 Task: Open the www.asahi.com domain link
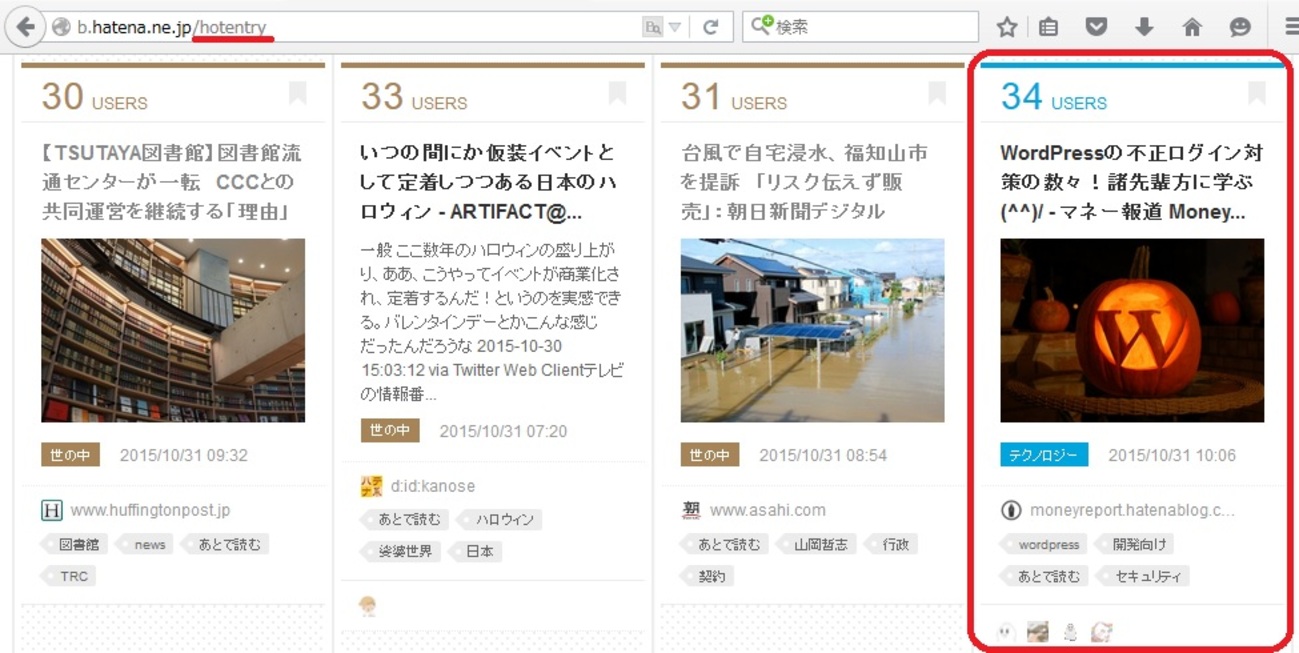(x=768, y=510)
